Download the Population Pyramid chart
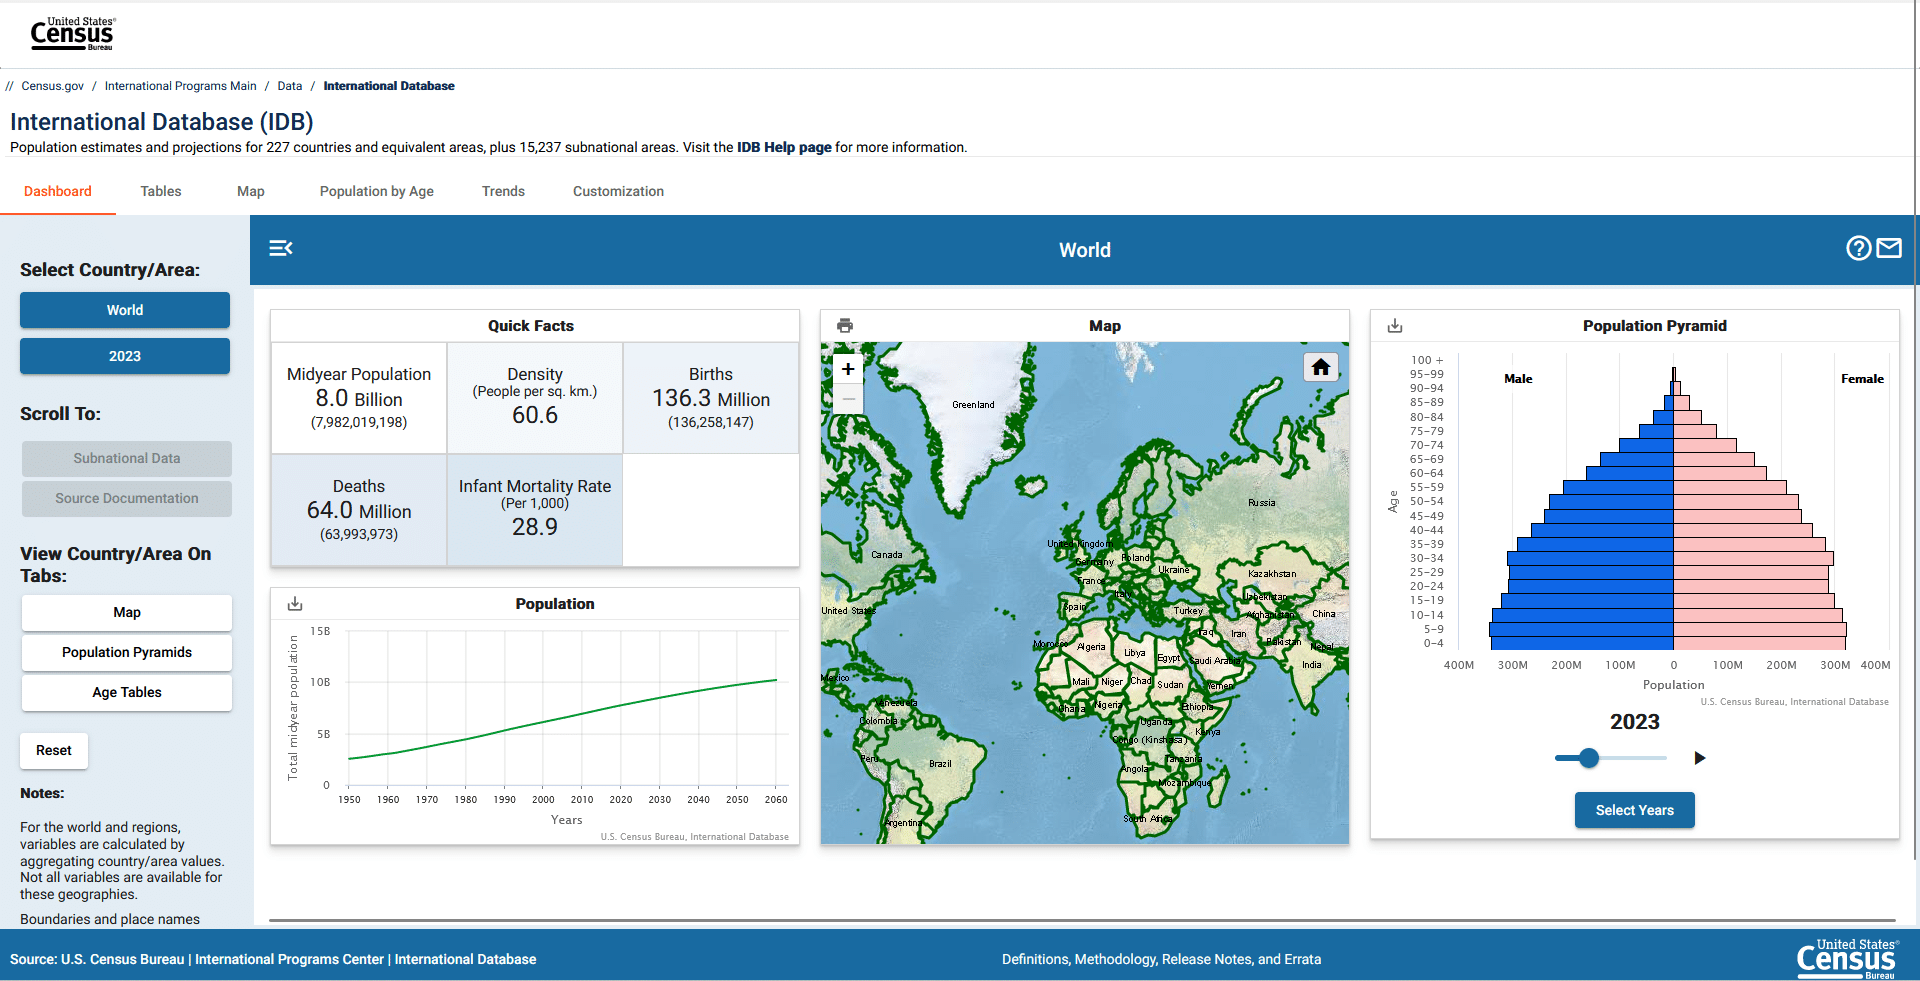 (x=1395, y=326)
